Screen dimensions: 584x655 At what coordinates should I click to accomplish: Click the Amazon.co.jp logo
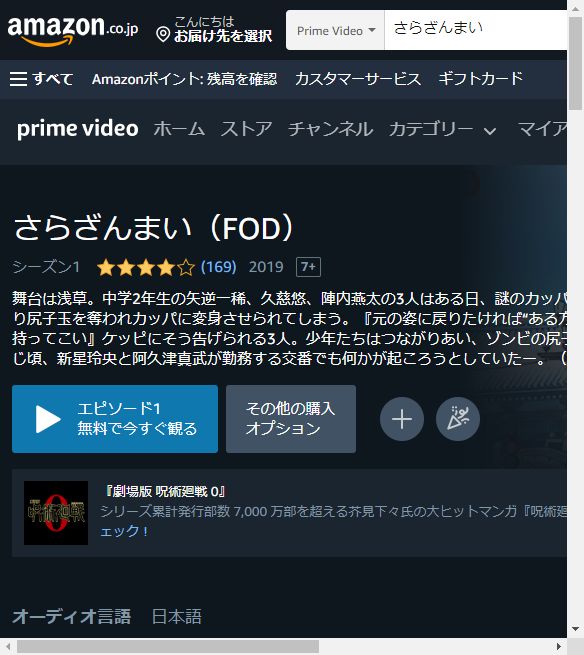tap(73, 30)
